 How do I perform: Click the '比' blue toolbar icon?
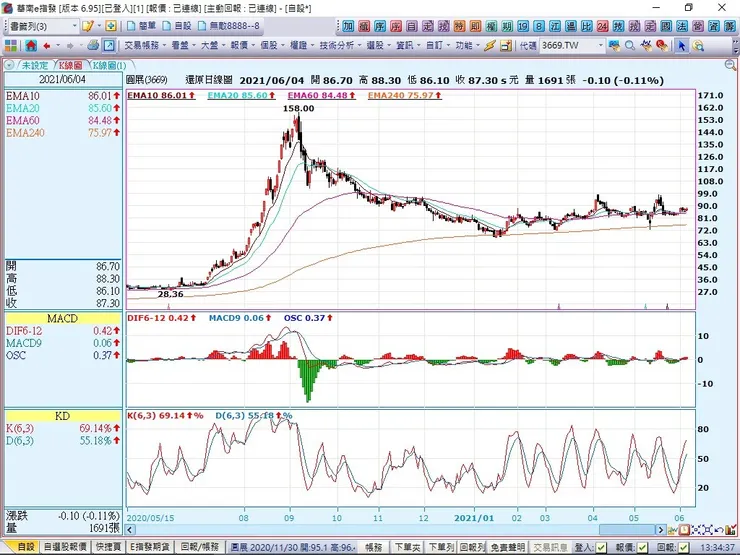point(587,26)
